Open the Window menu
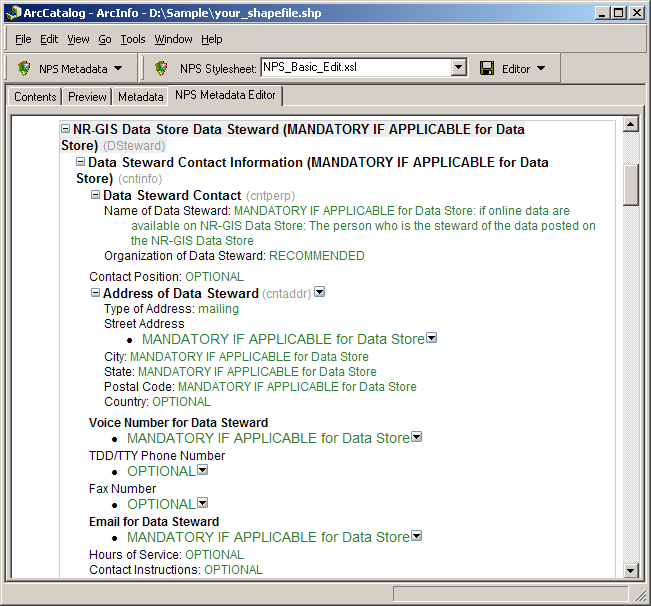This screenshot has height=606, width=651. 174,39
